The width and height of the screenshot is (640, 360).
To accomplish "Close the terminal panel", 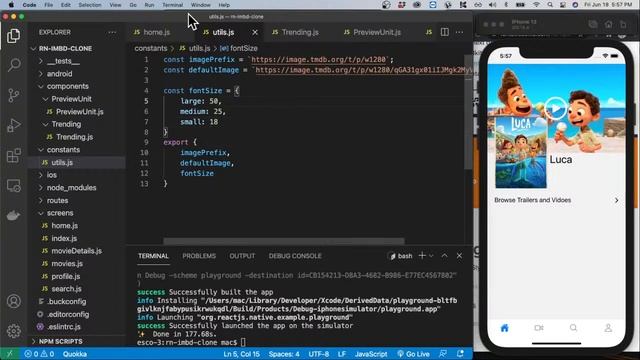I will point(459,256).
